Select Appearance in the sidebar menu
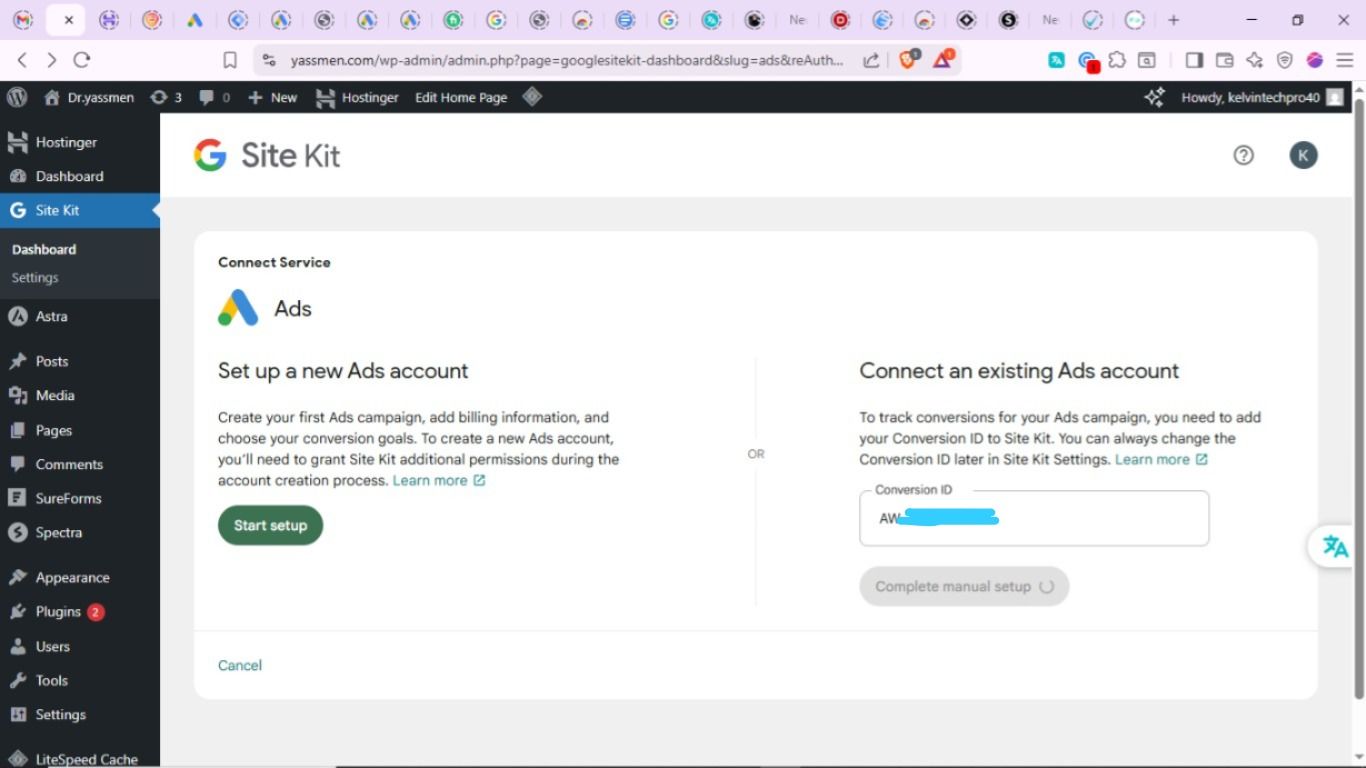The height and width of the screenshot is (768, 1366). (72, 577)
